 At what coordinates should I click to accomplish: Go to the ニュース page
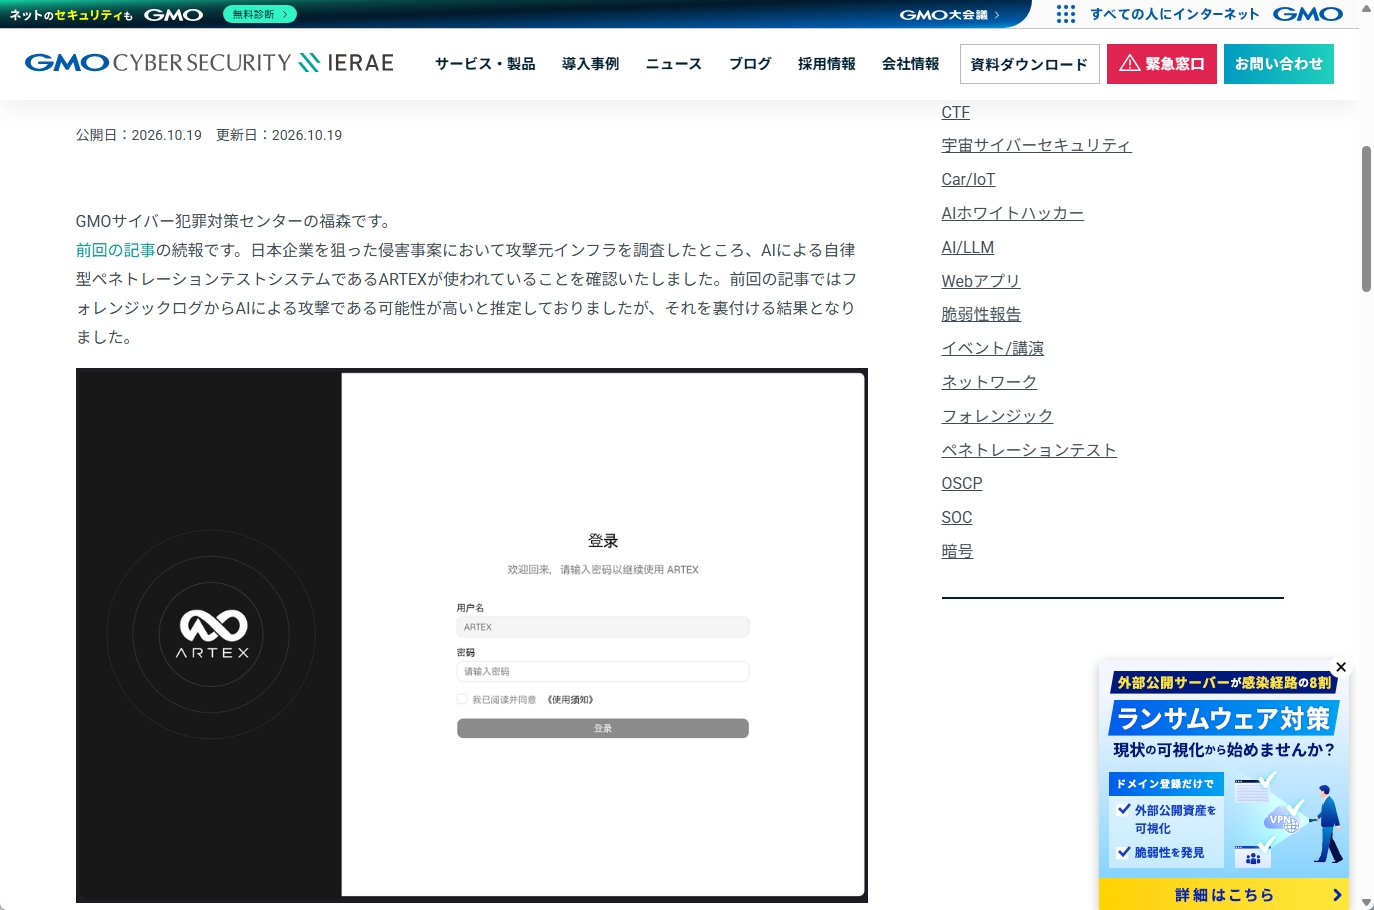[674, 64]
